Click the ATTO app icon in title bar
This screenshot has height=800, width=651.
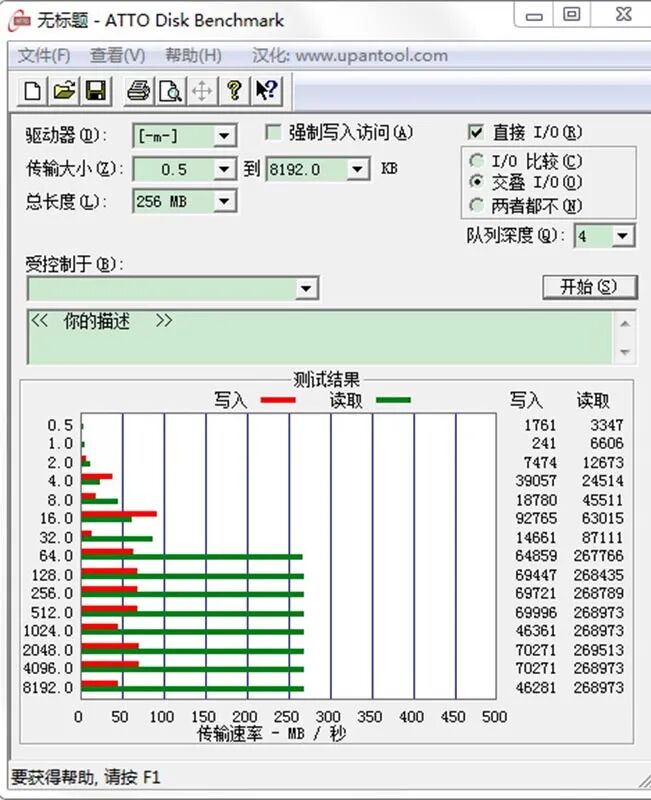tap(20, 20)
